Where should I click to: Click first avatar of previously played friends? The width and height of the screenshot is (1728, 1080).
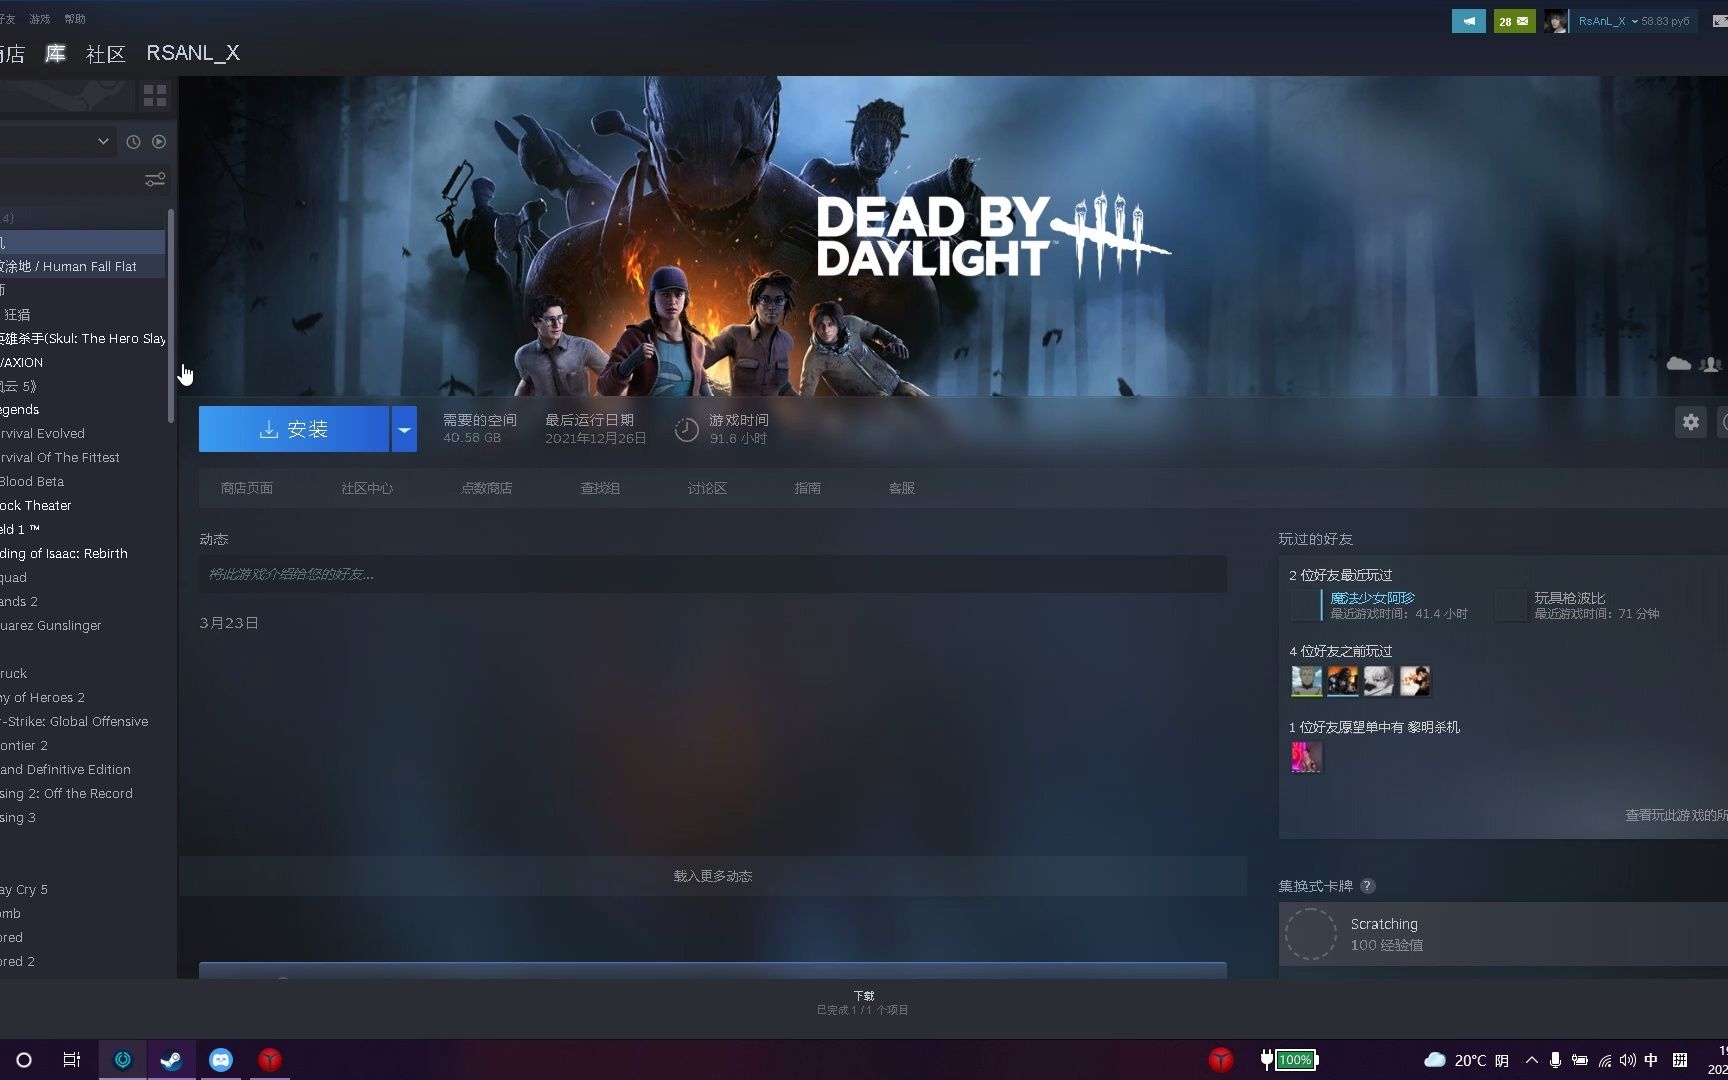pos(1306,681)
